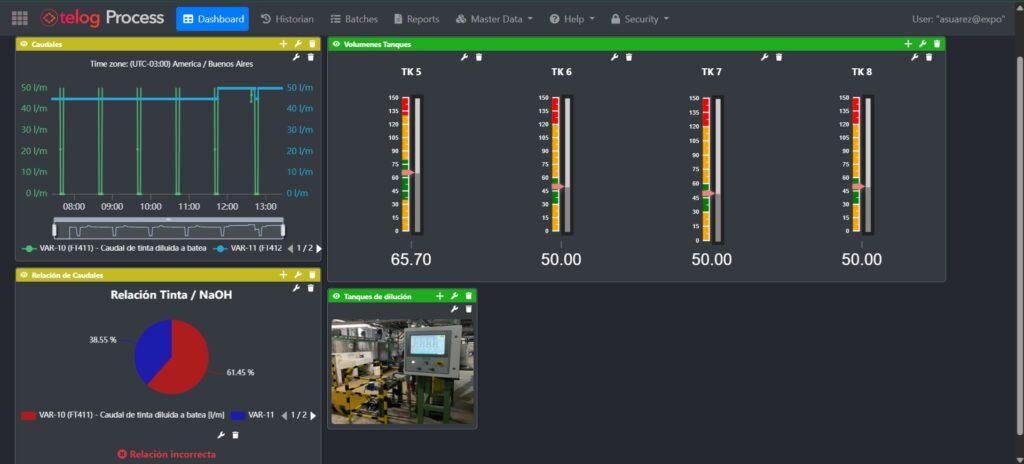The width and height of the screenshot is (1024, 464).
Task: Expand the Security dropdown menu
Action: tap(640, 19)
